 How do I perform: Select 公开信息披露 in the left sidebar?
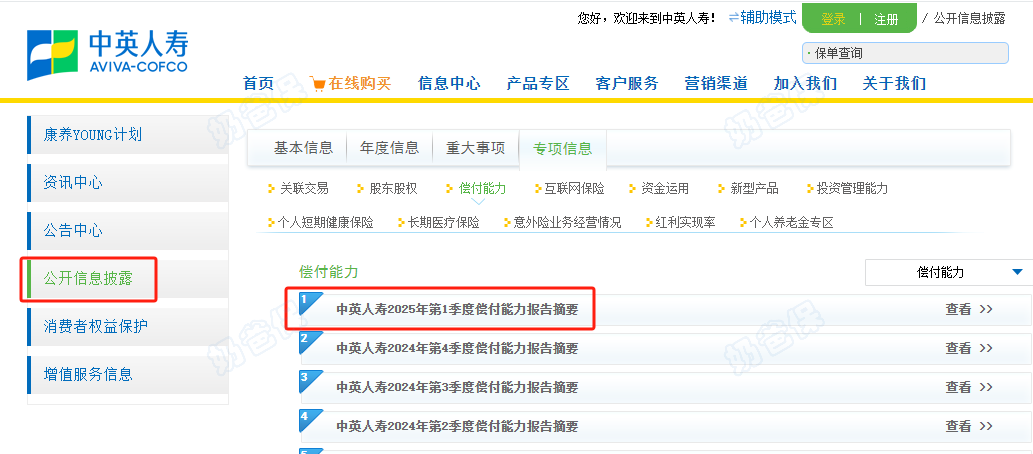(88, 278)
